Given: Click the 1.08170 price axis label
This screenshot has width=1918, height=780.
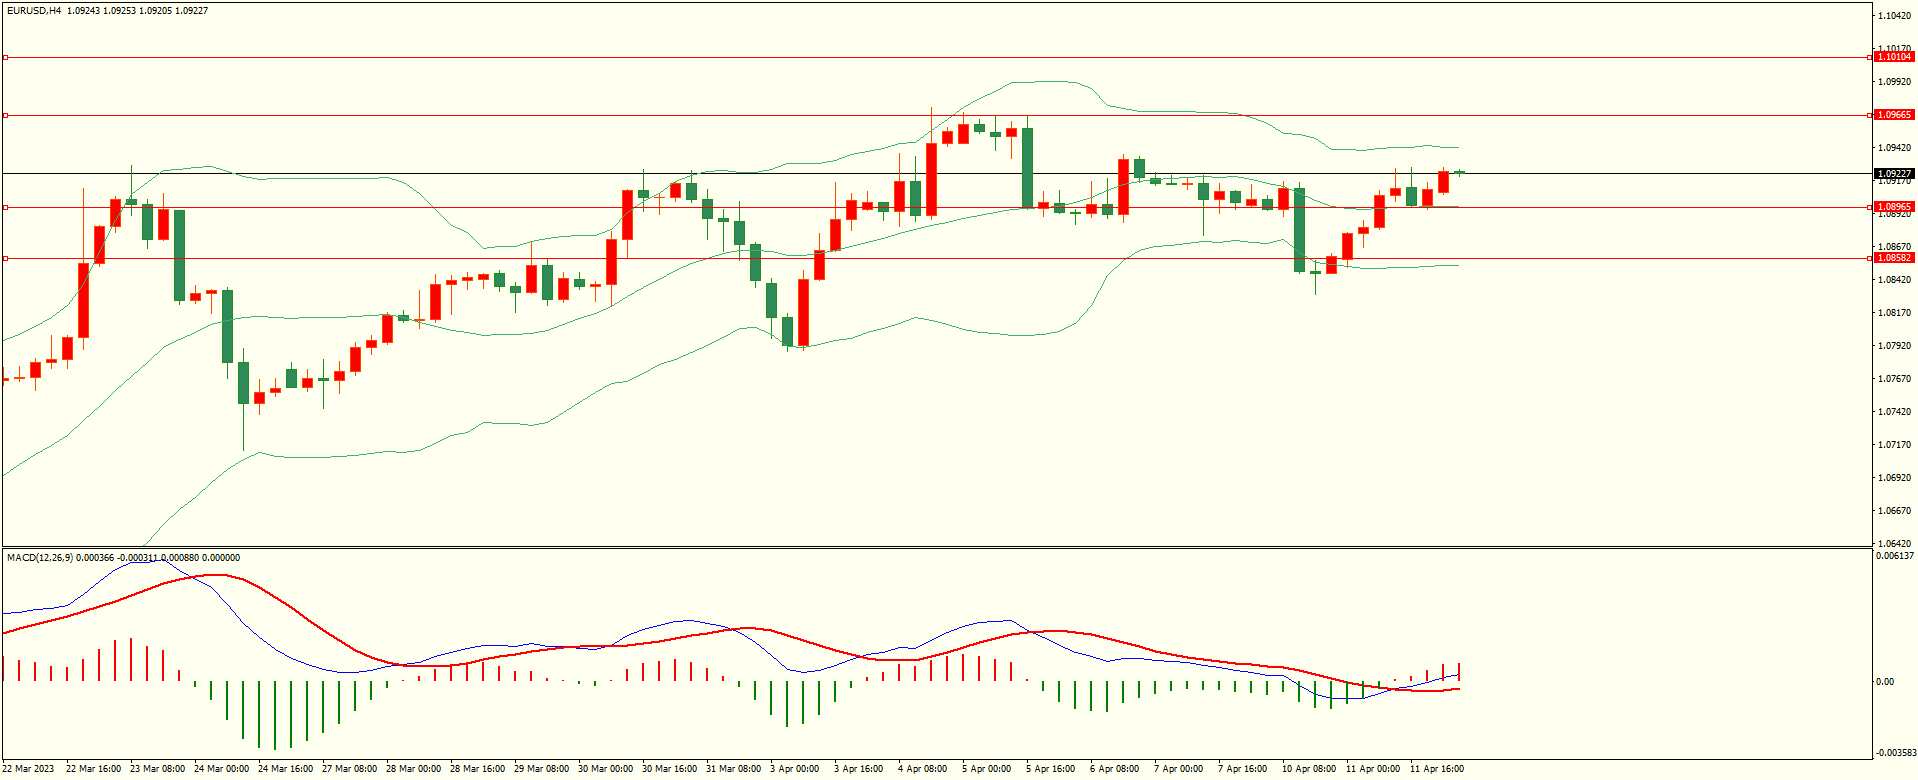Looking at the screenshot, I should [1894, 313].
